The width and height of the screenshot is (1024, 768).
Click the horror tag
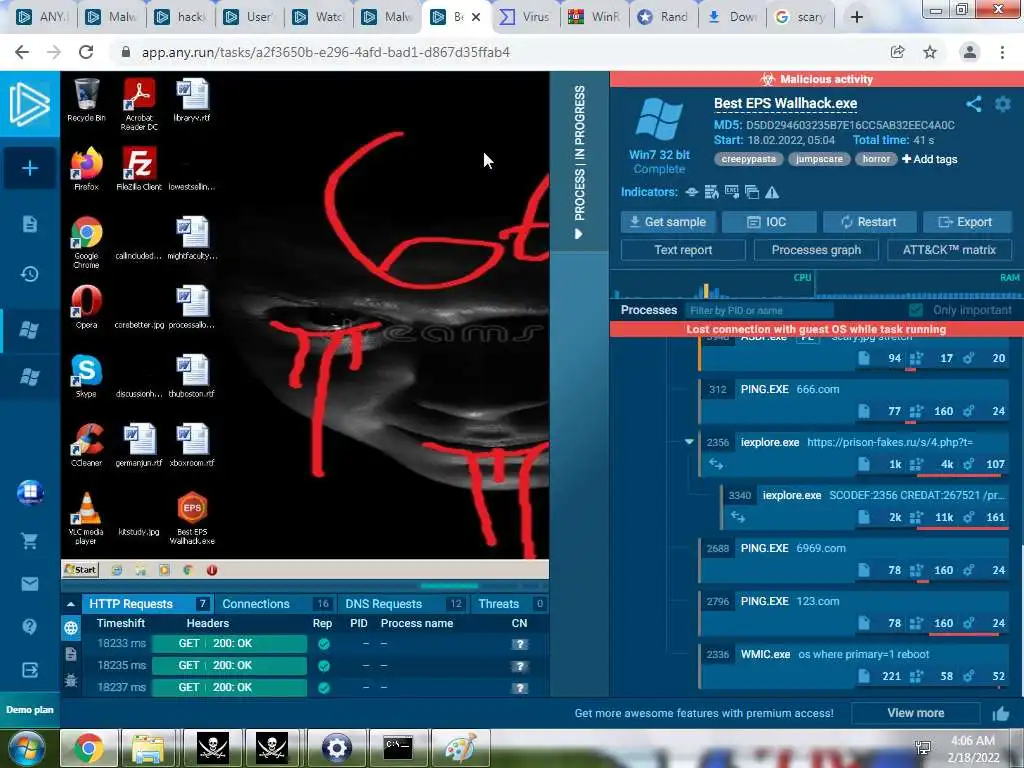pos(876,159)
